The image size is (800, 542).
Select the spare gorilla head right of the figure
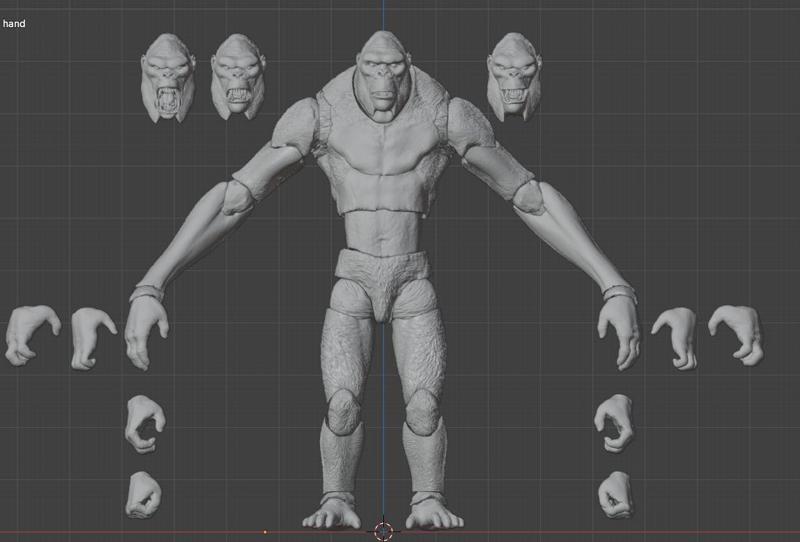514,77
